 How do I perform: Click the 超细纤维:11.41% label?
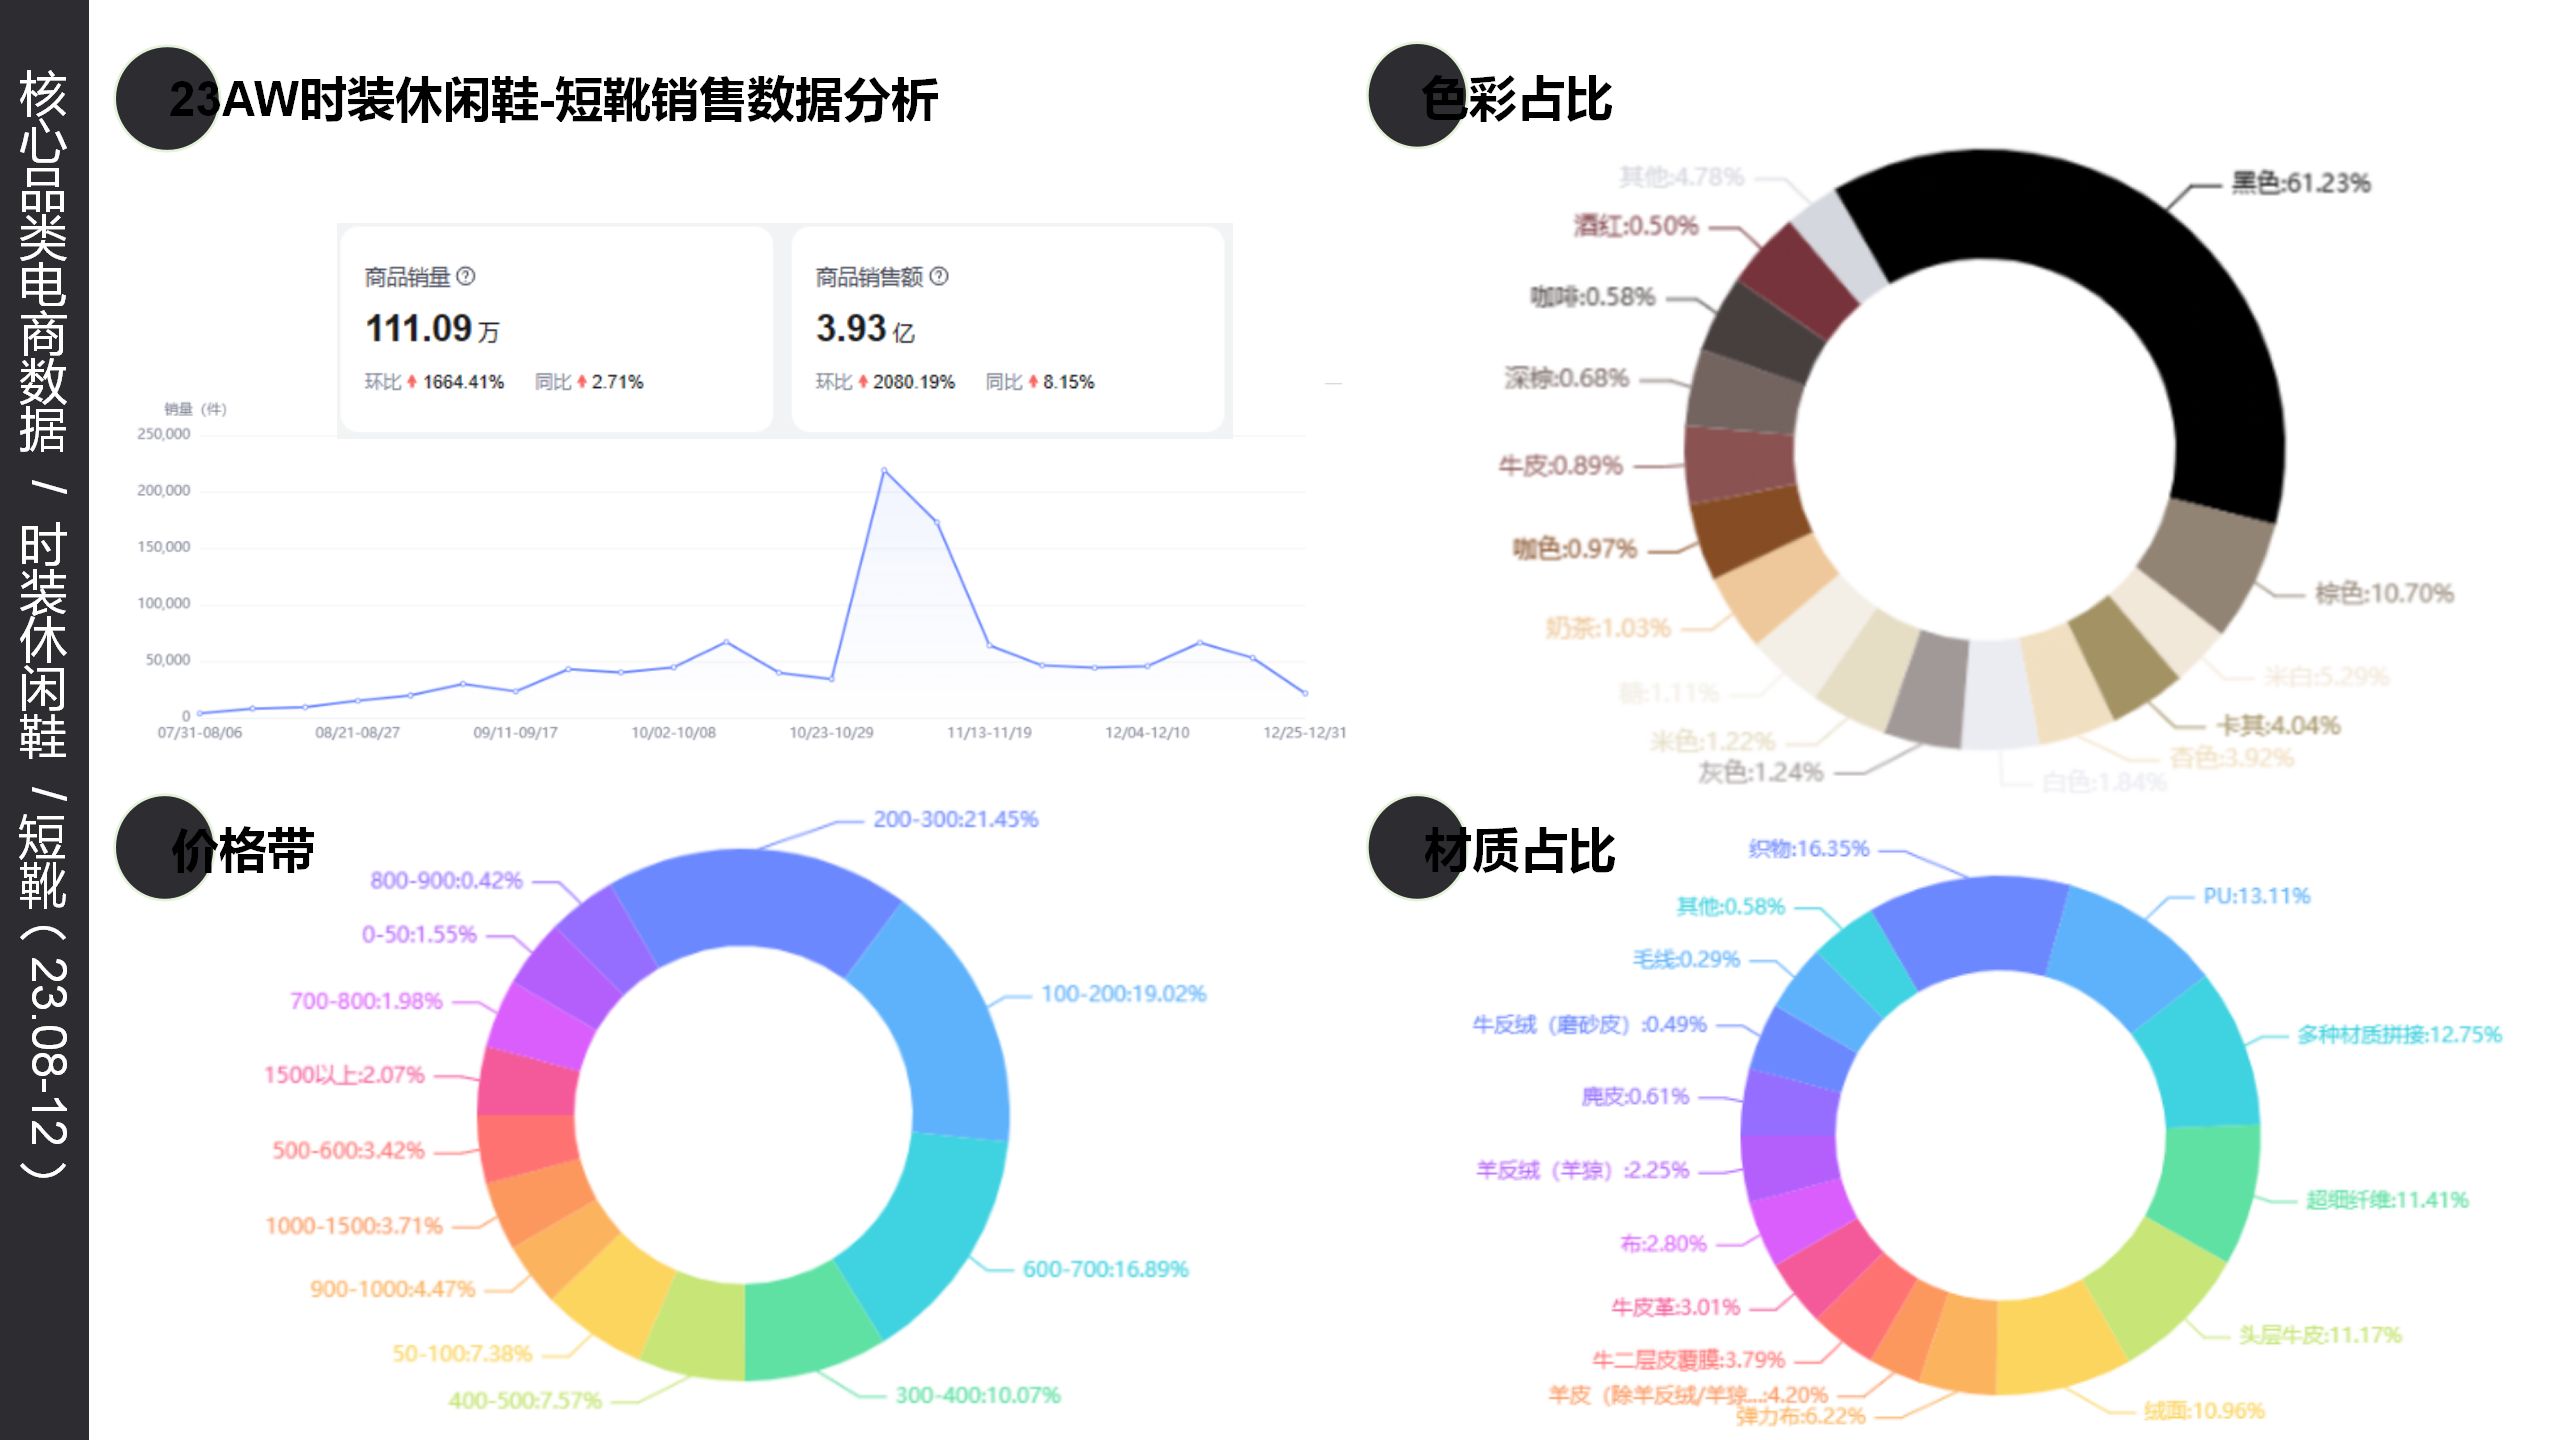tap(2388, 1200)
